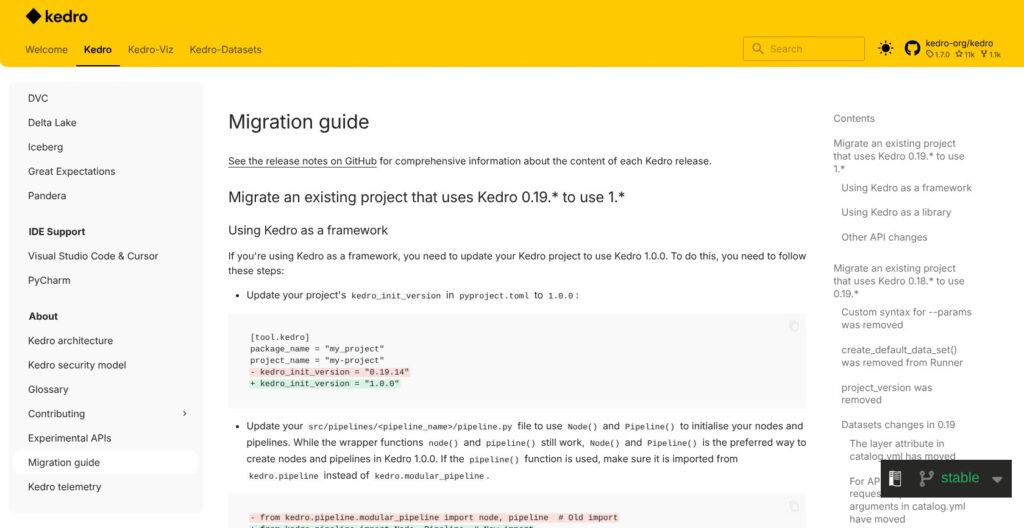
Task: Open the Contributing sidebar item
Action: (x=56, y=414)
